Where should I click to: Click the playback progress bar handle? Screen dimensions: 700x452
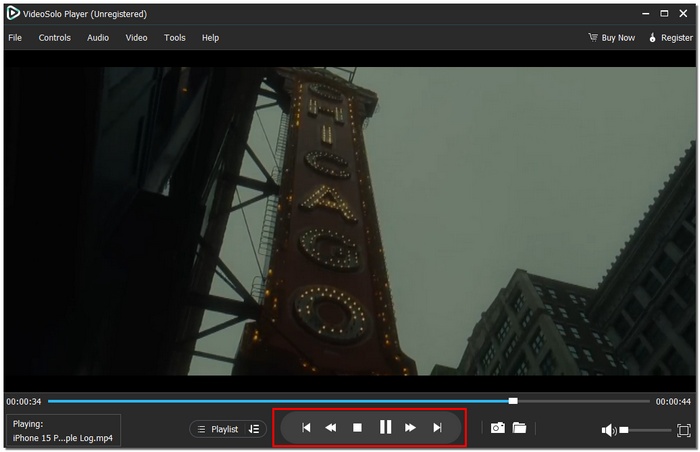tap(513, 401)
